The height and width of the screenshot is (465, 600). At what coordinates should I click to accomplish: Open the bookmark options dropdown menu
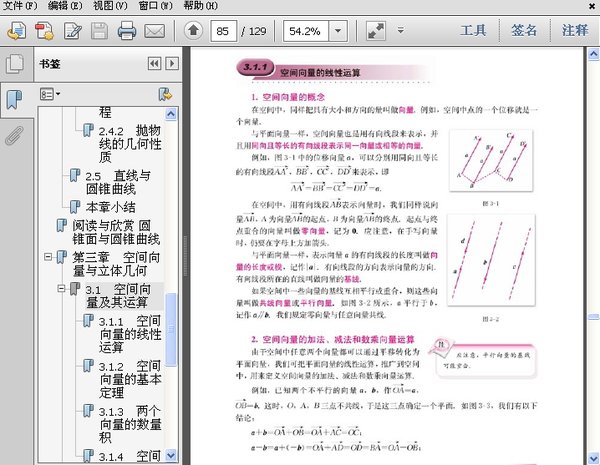(x=51, y=94)
